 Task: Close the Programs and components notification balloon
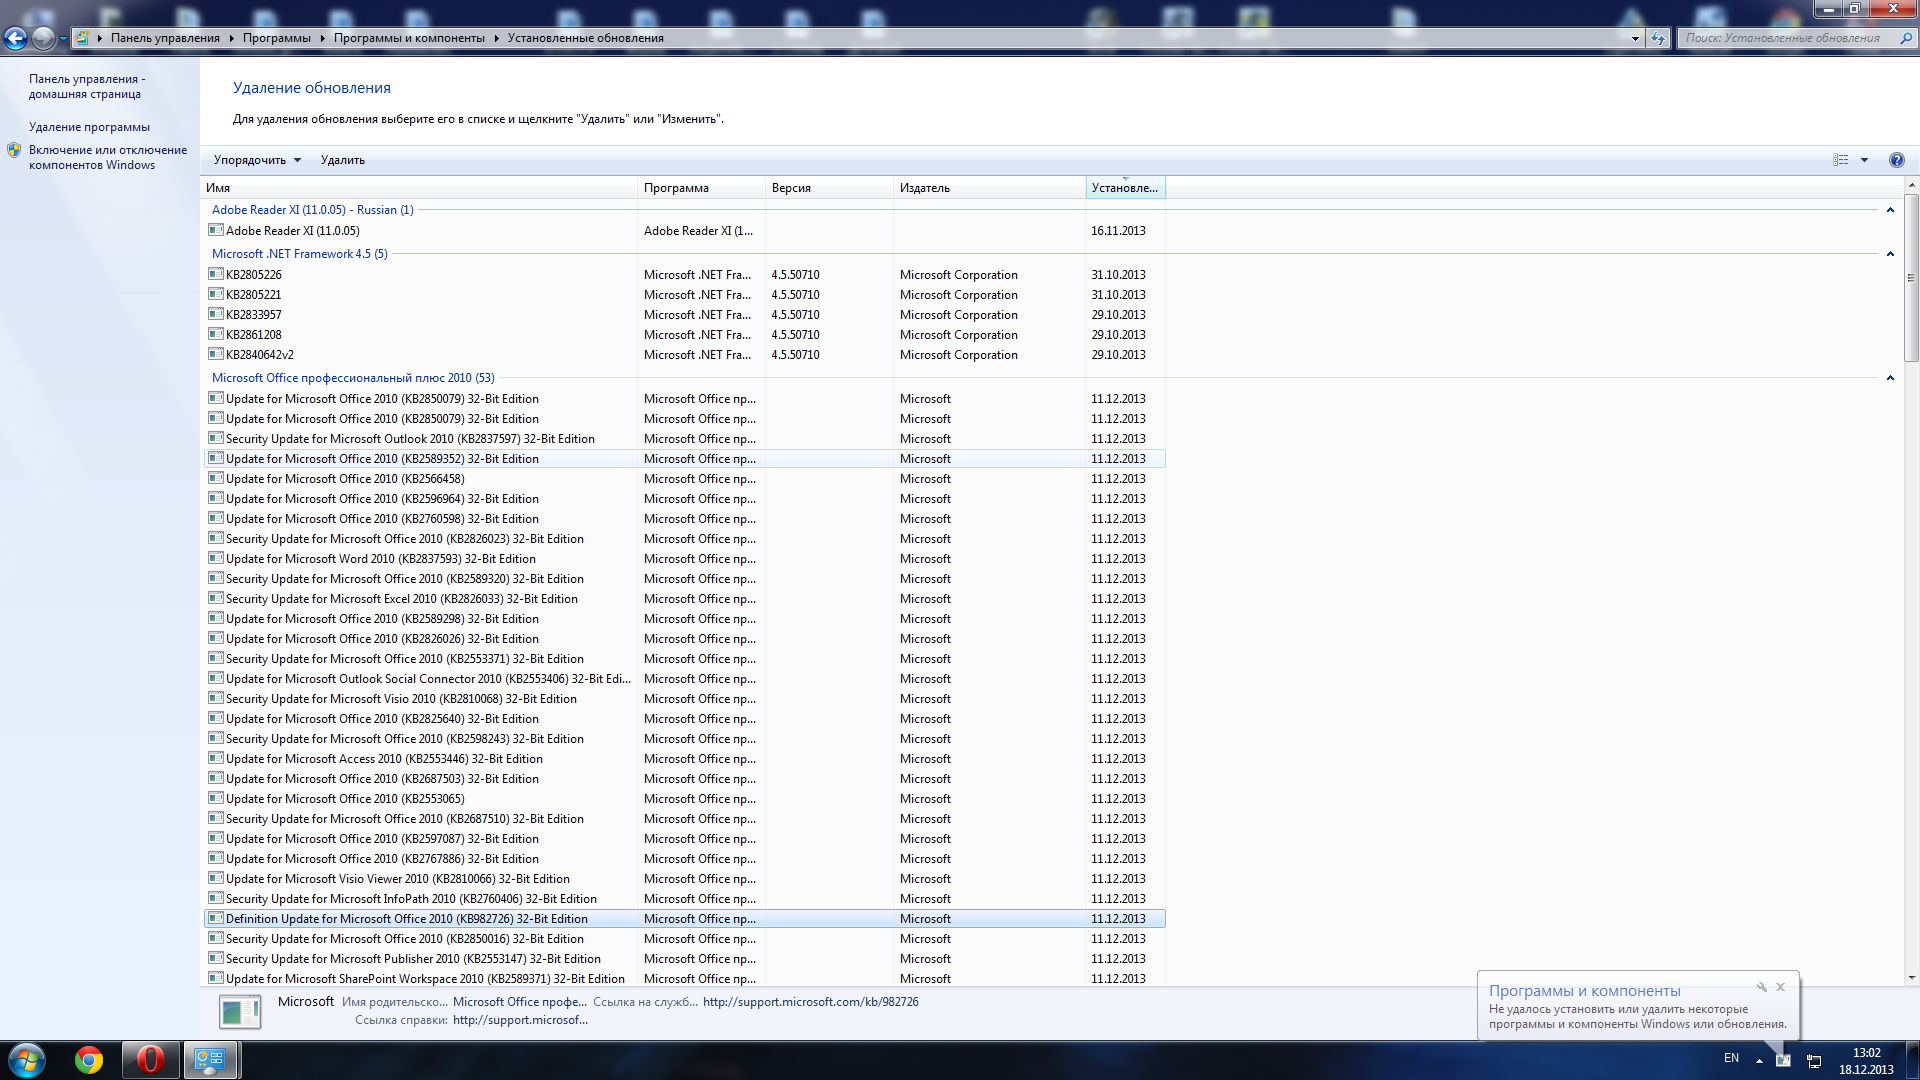point(1780,987)
